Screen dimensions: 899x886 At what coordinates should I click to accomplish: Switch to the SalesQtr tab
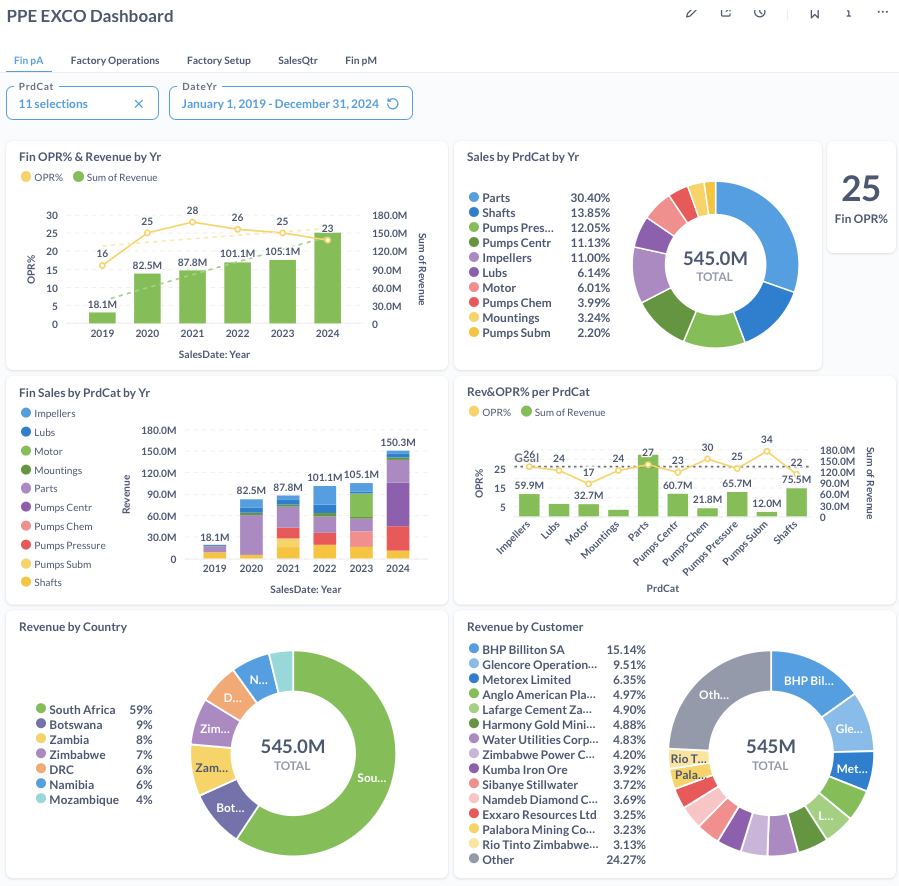(298, 60)
